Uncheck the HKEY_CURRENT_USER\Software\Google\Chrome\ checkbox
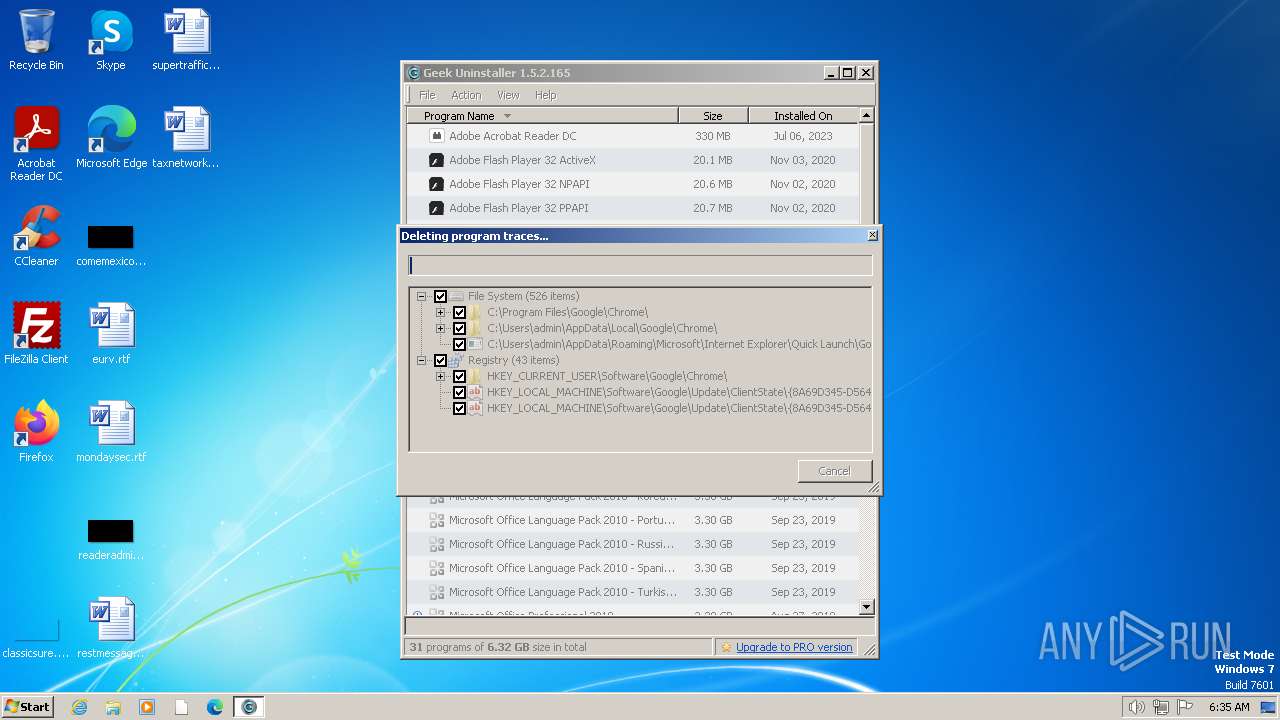Screen dimensions: 1280x720 [459, 376]
